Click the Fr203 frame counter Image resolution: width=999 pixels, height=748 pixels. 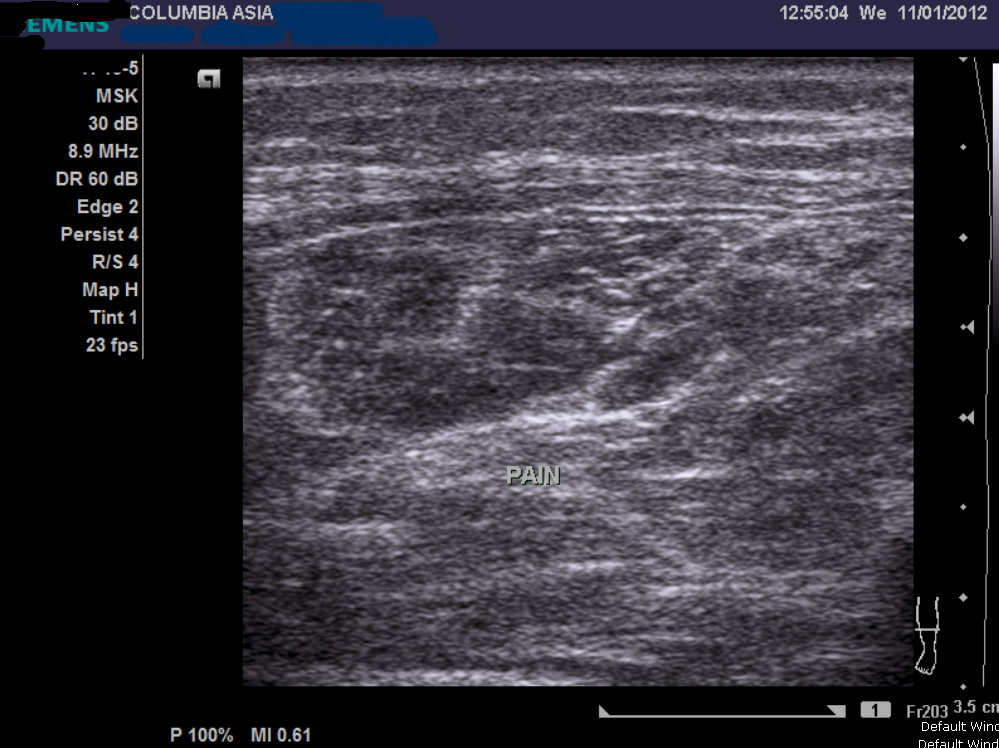click(926, 711)
